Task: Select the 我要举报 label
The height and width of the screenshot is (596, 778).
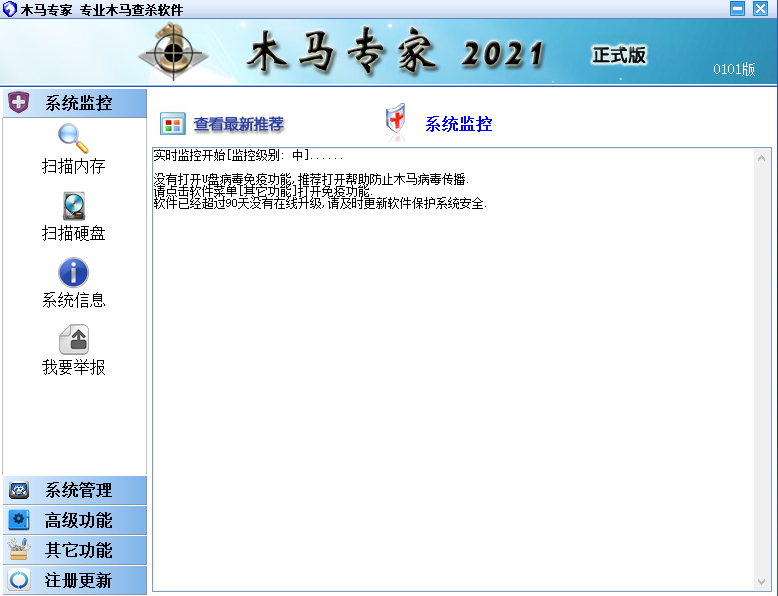Action: click(x=73, y=367)
